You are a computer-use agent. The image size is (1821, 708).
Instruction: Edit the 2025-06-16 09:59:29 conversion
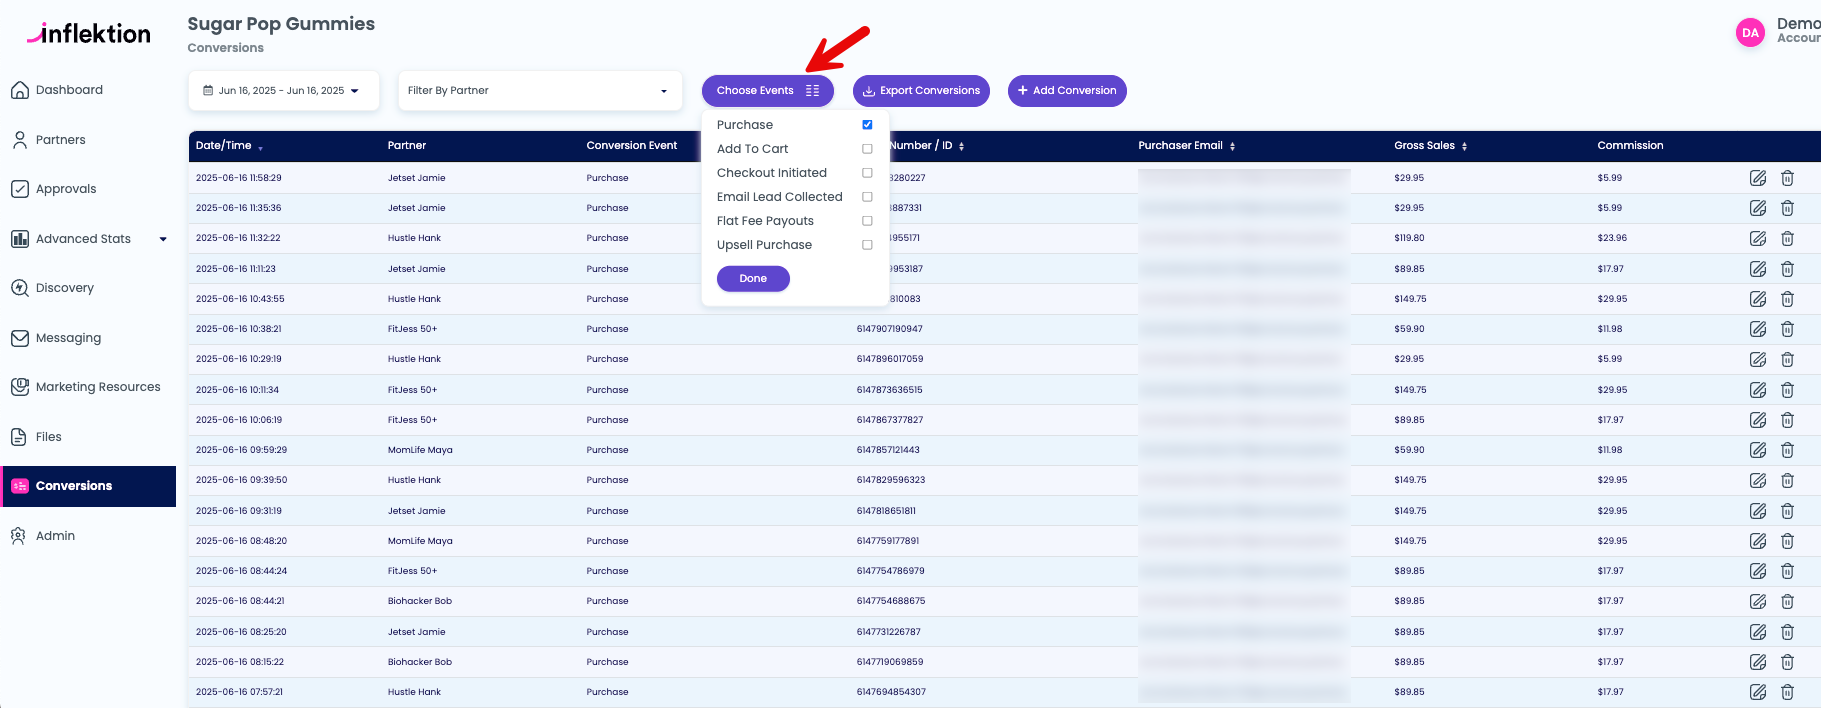click(x=1758, y=450)
